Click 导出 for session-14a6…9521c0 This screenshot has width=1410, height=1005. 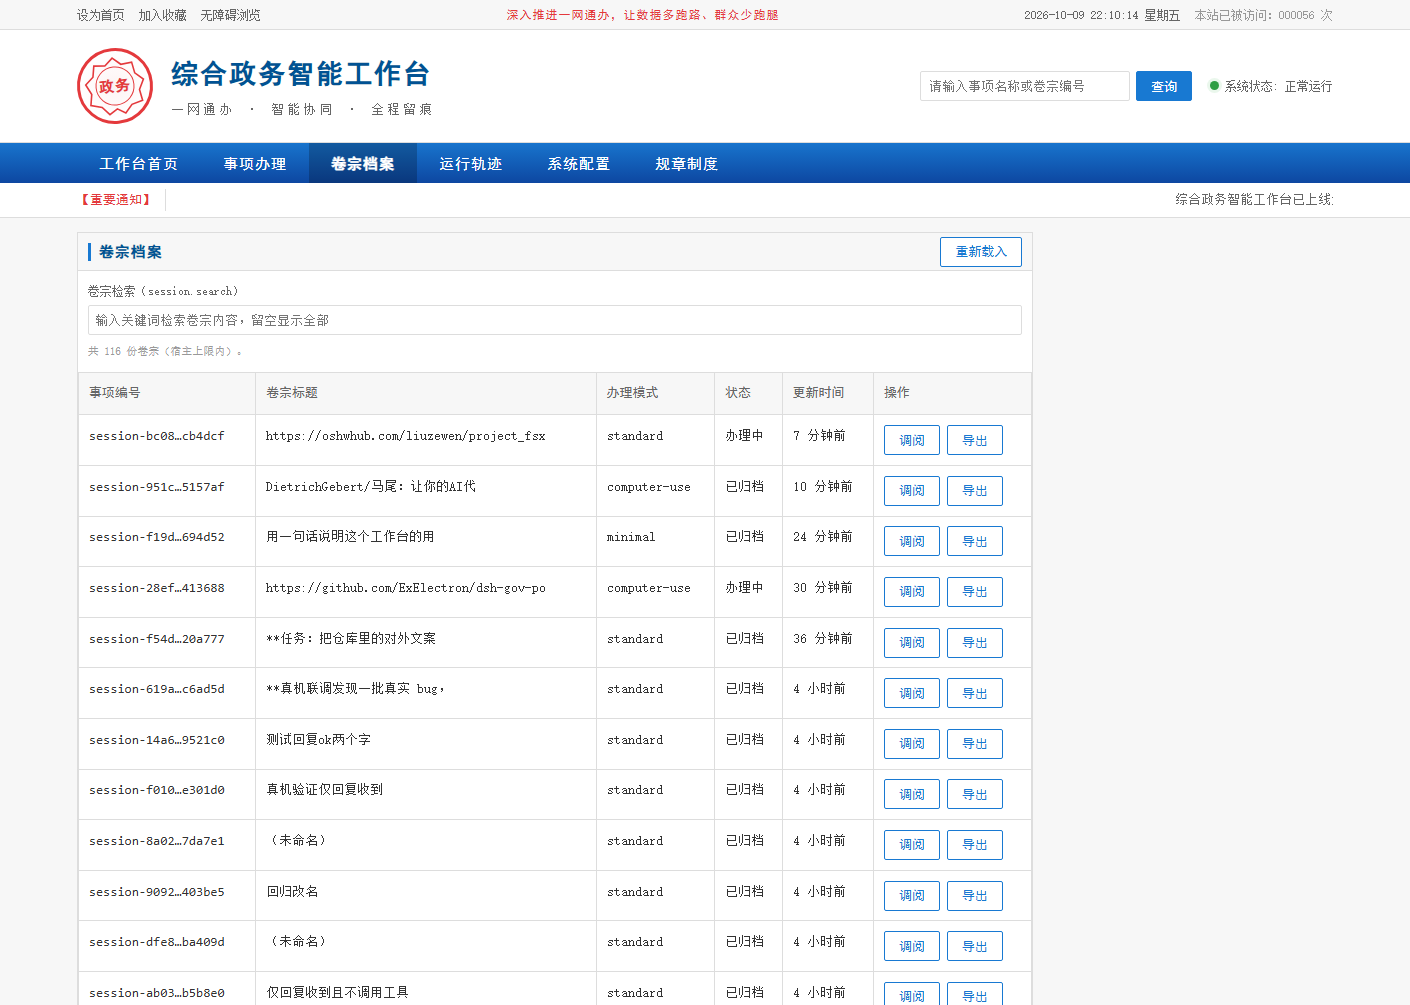(975, 744)
